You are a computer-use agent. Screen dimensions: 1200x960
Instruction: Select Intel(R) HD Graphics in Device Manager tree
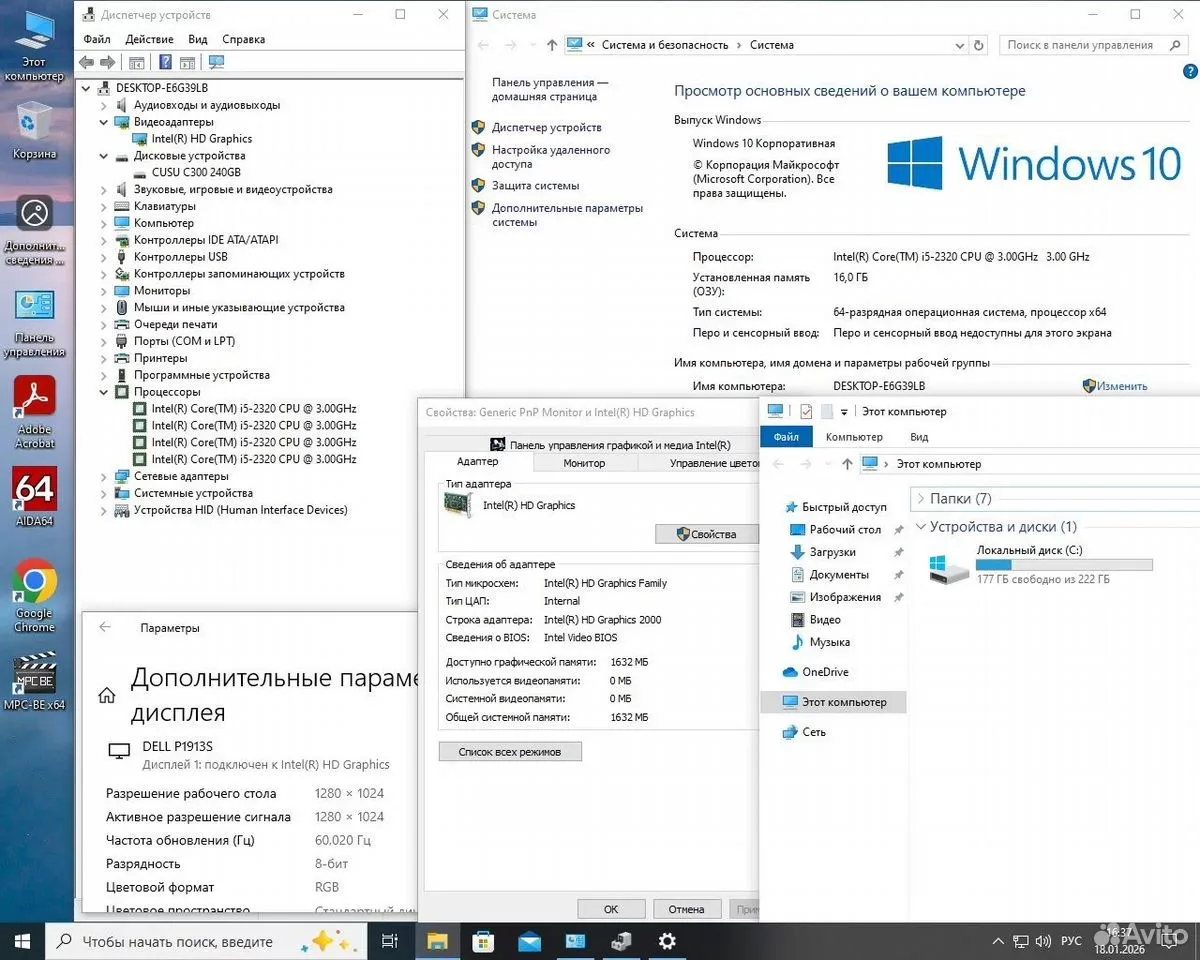(x=201, y=139)
